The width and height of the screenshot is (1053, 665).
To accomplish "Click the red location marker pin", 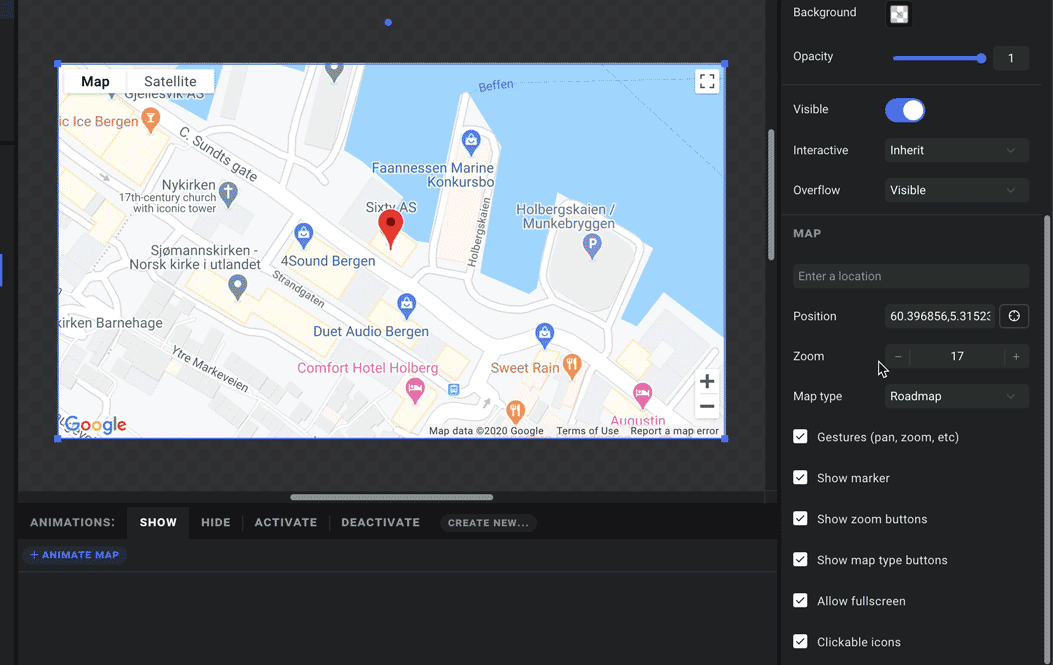I will click(x=391, y=229).
